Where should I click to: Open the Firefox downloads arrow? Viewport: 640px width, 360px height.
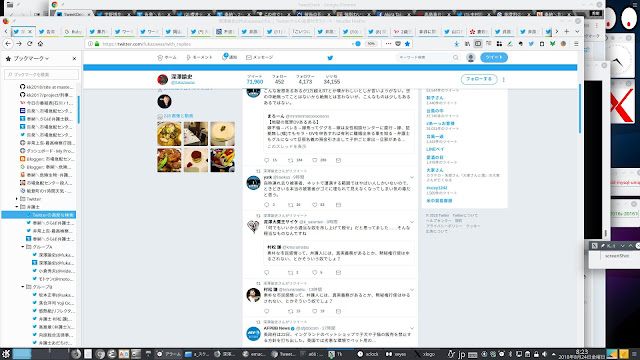point(456,44)
